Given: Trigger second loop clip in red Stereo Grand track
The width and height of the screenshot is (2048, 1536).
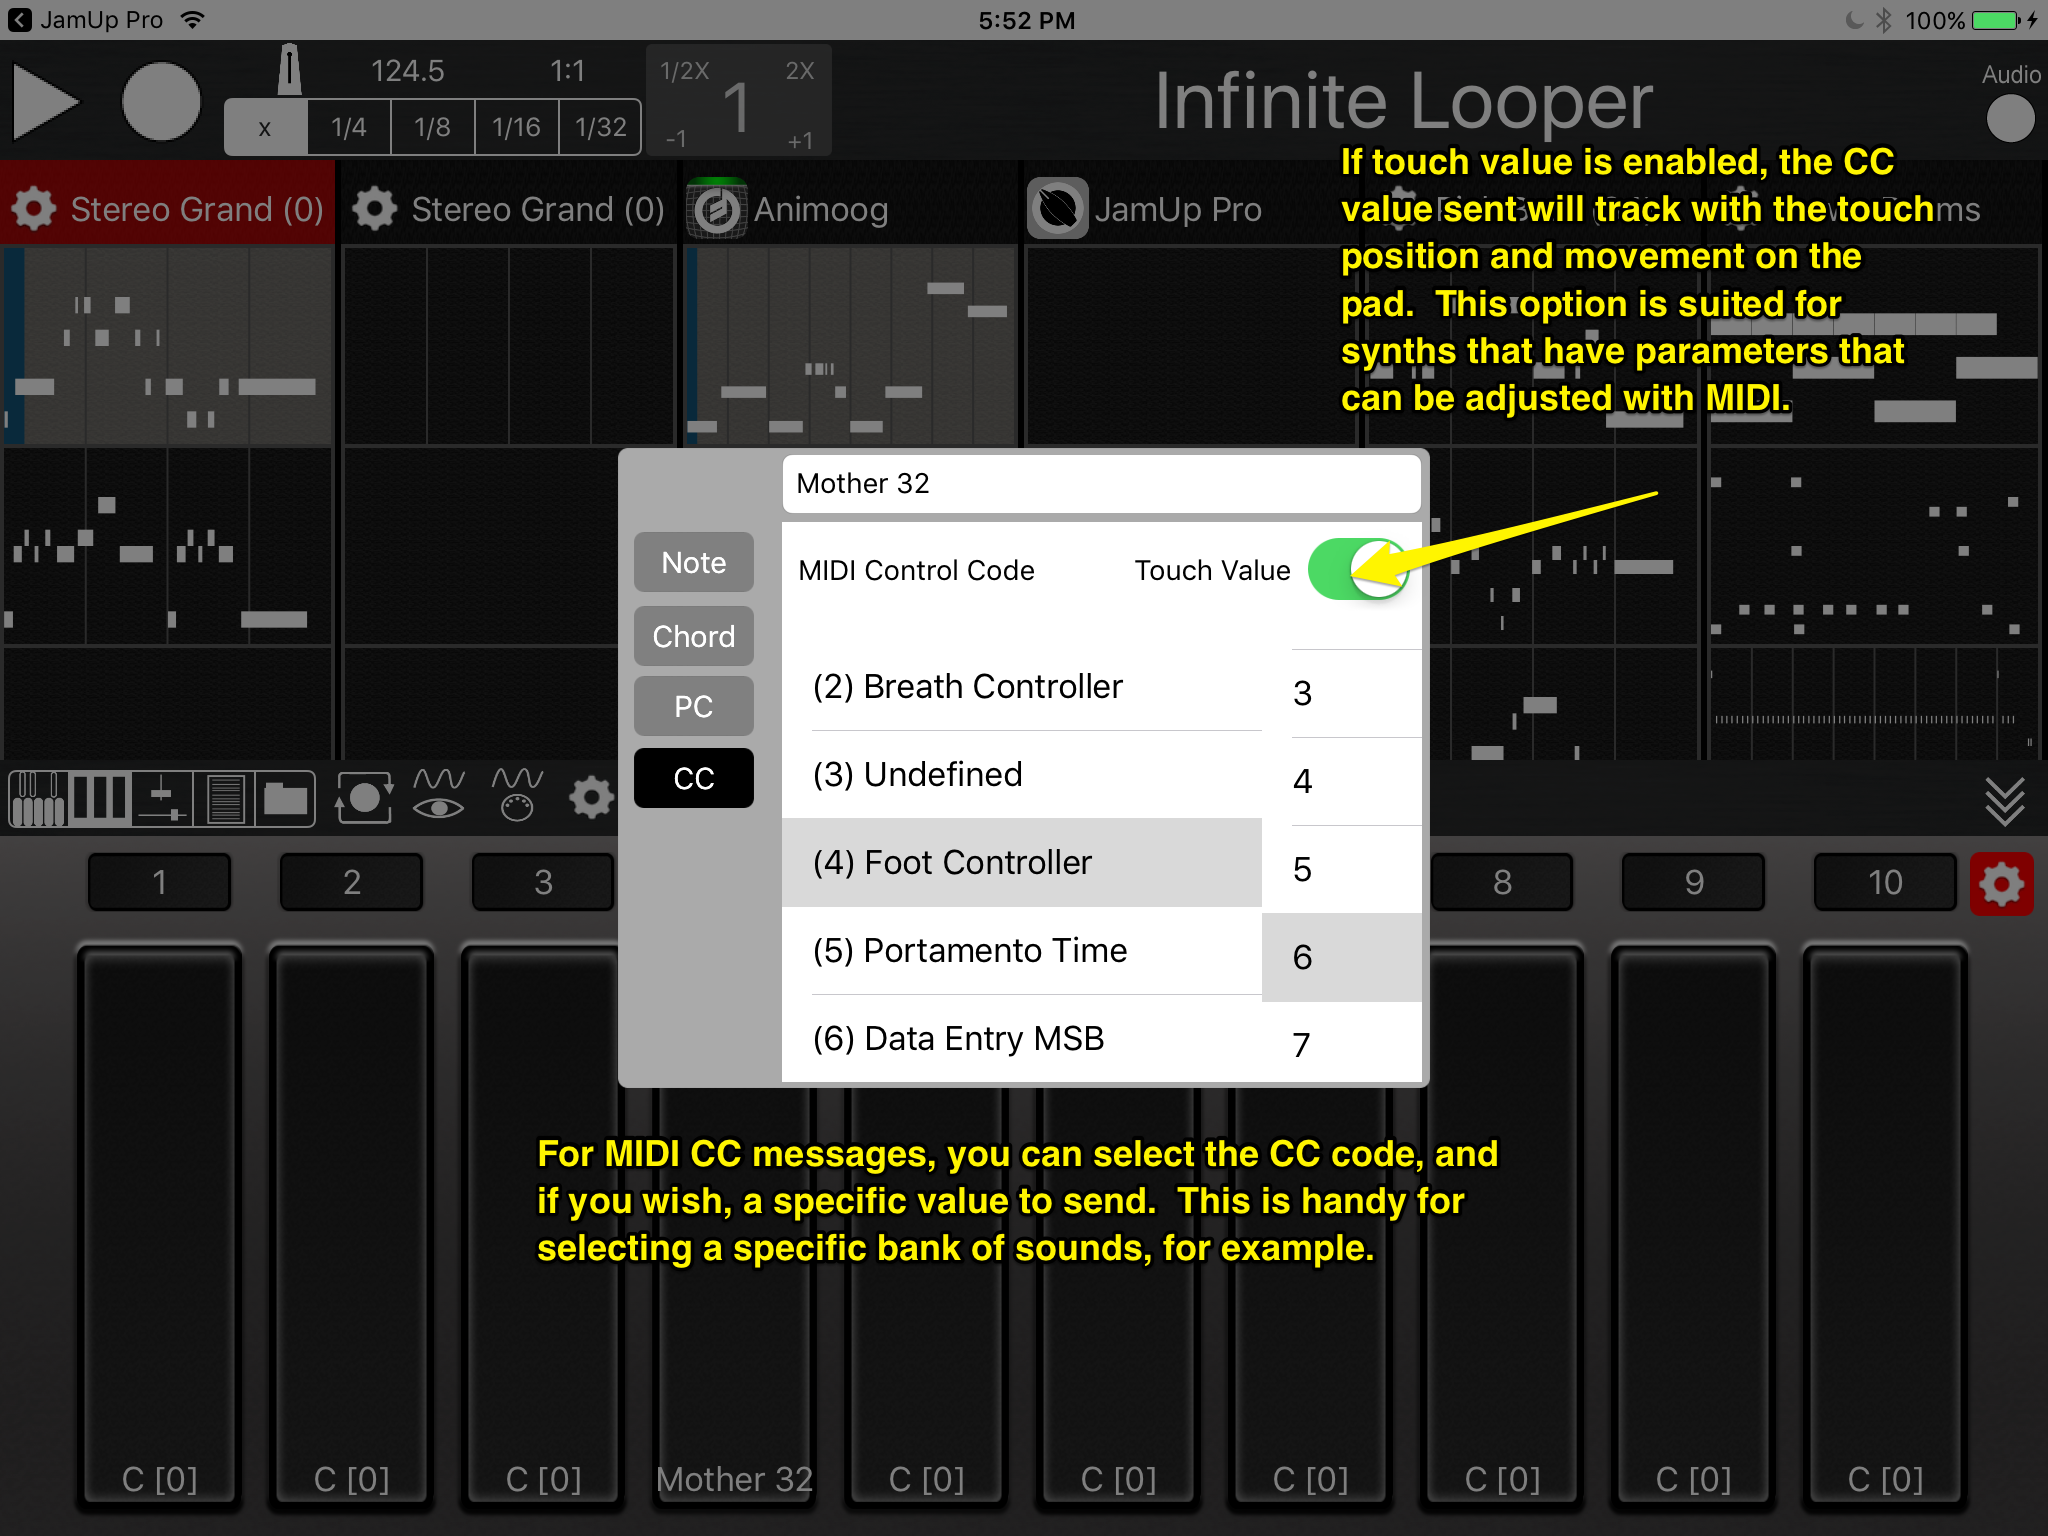Looking at the screenshot, I should pos(168,546).
